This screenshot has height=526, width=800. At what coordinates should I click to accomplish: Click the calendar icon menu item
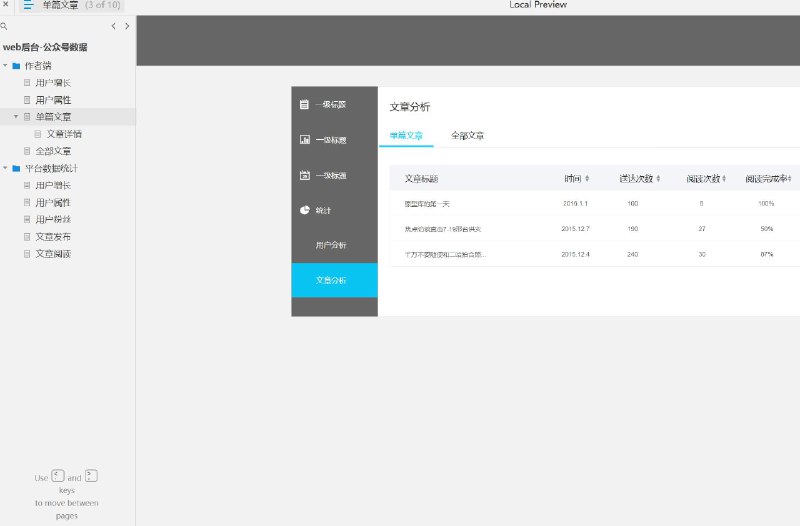point(305,175)
